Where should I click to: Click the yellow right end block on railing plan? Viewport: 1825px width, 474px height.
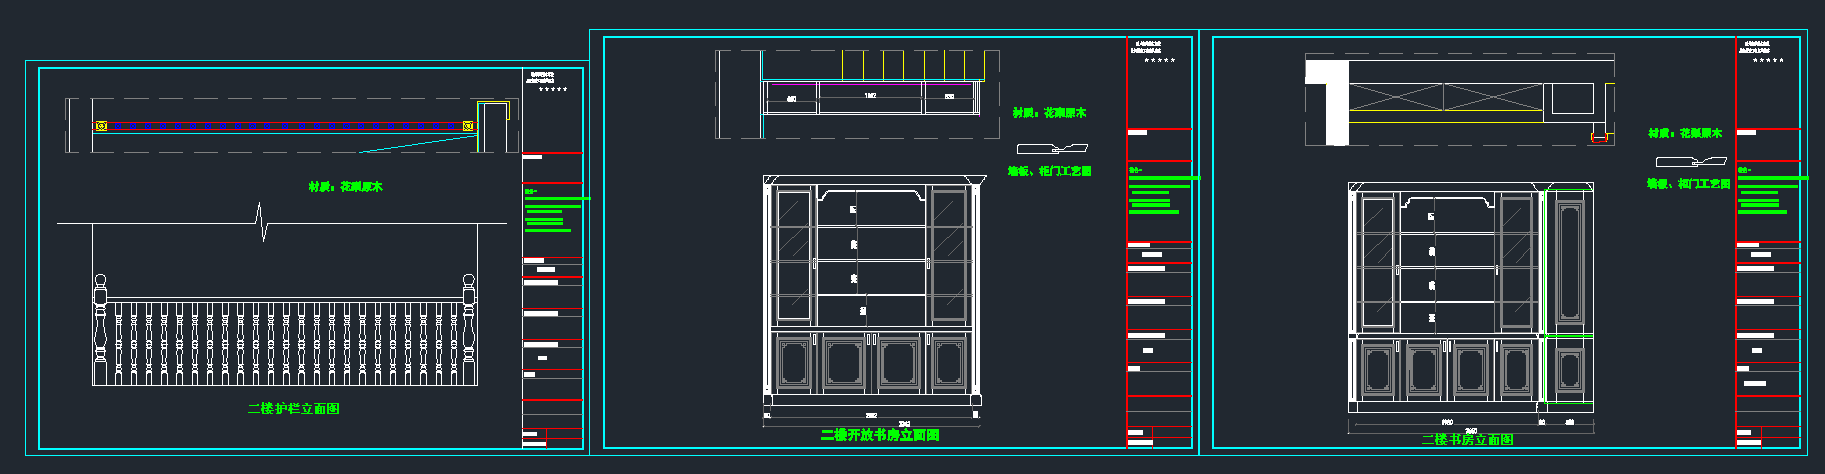click(467, 127)
